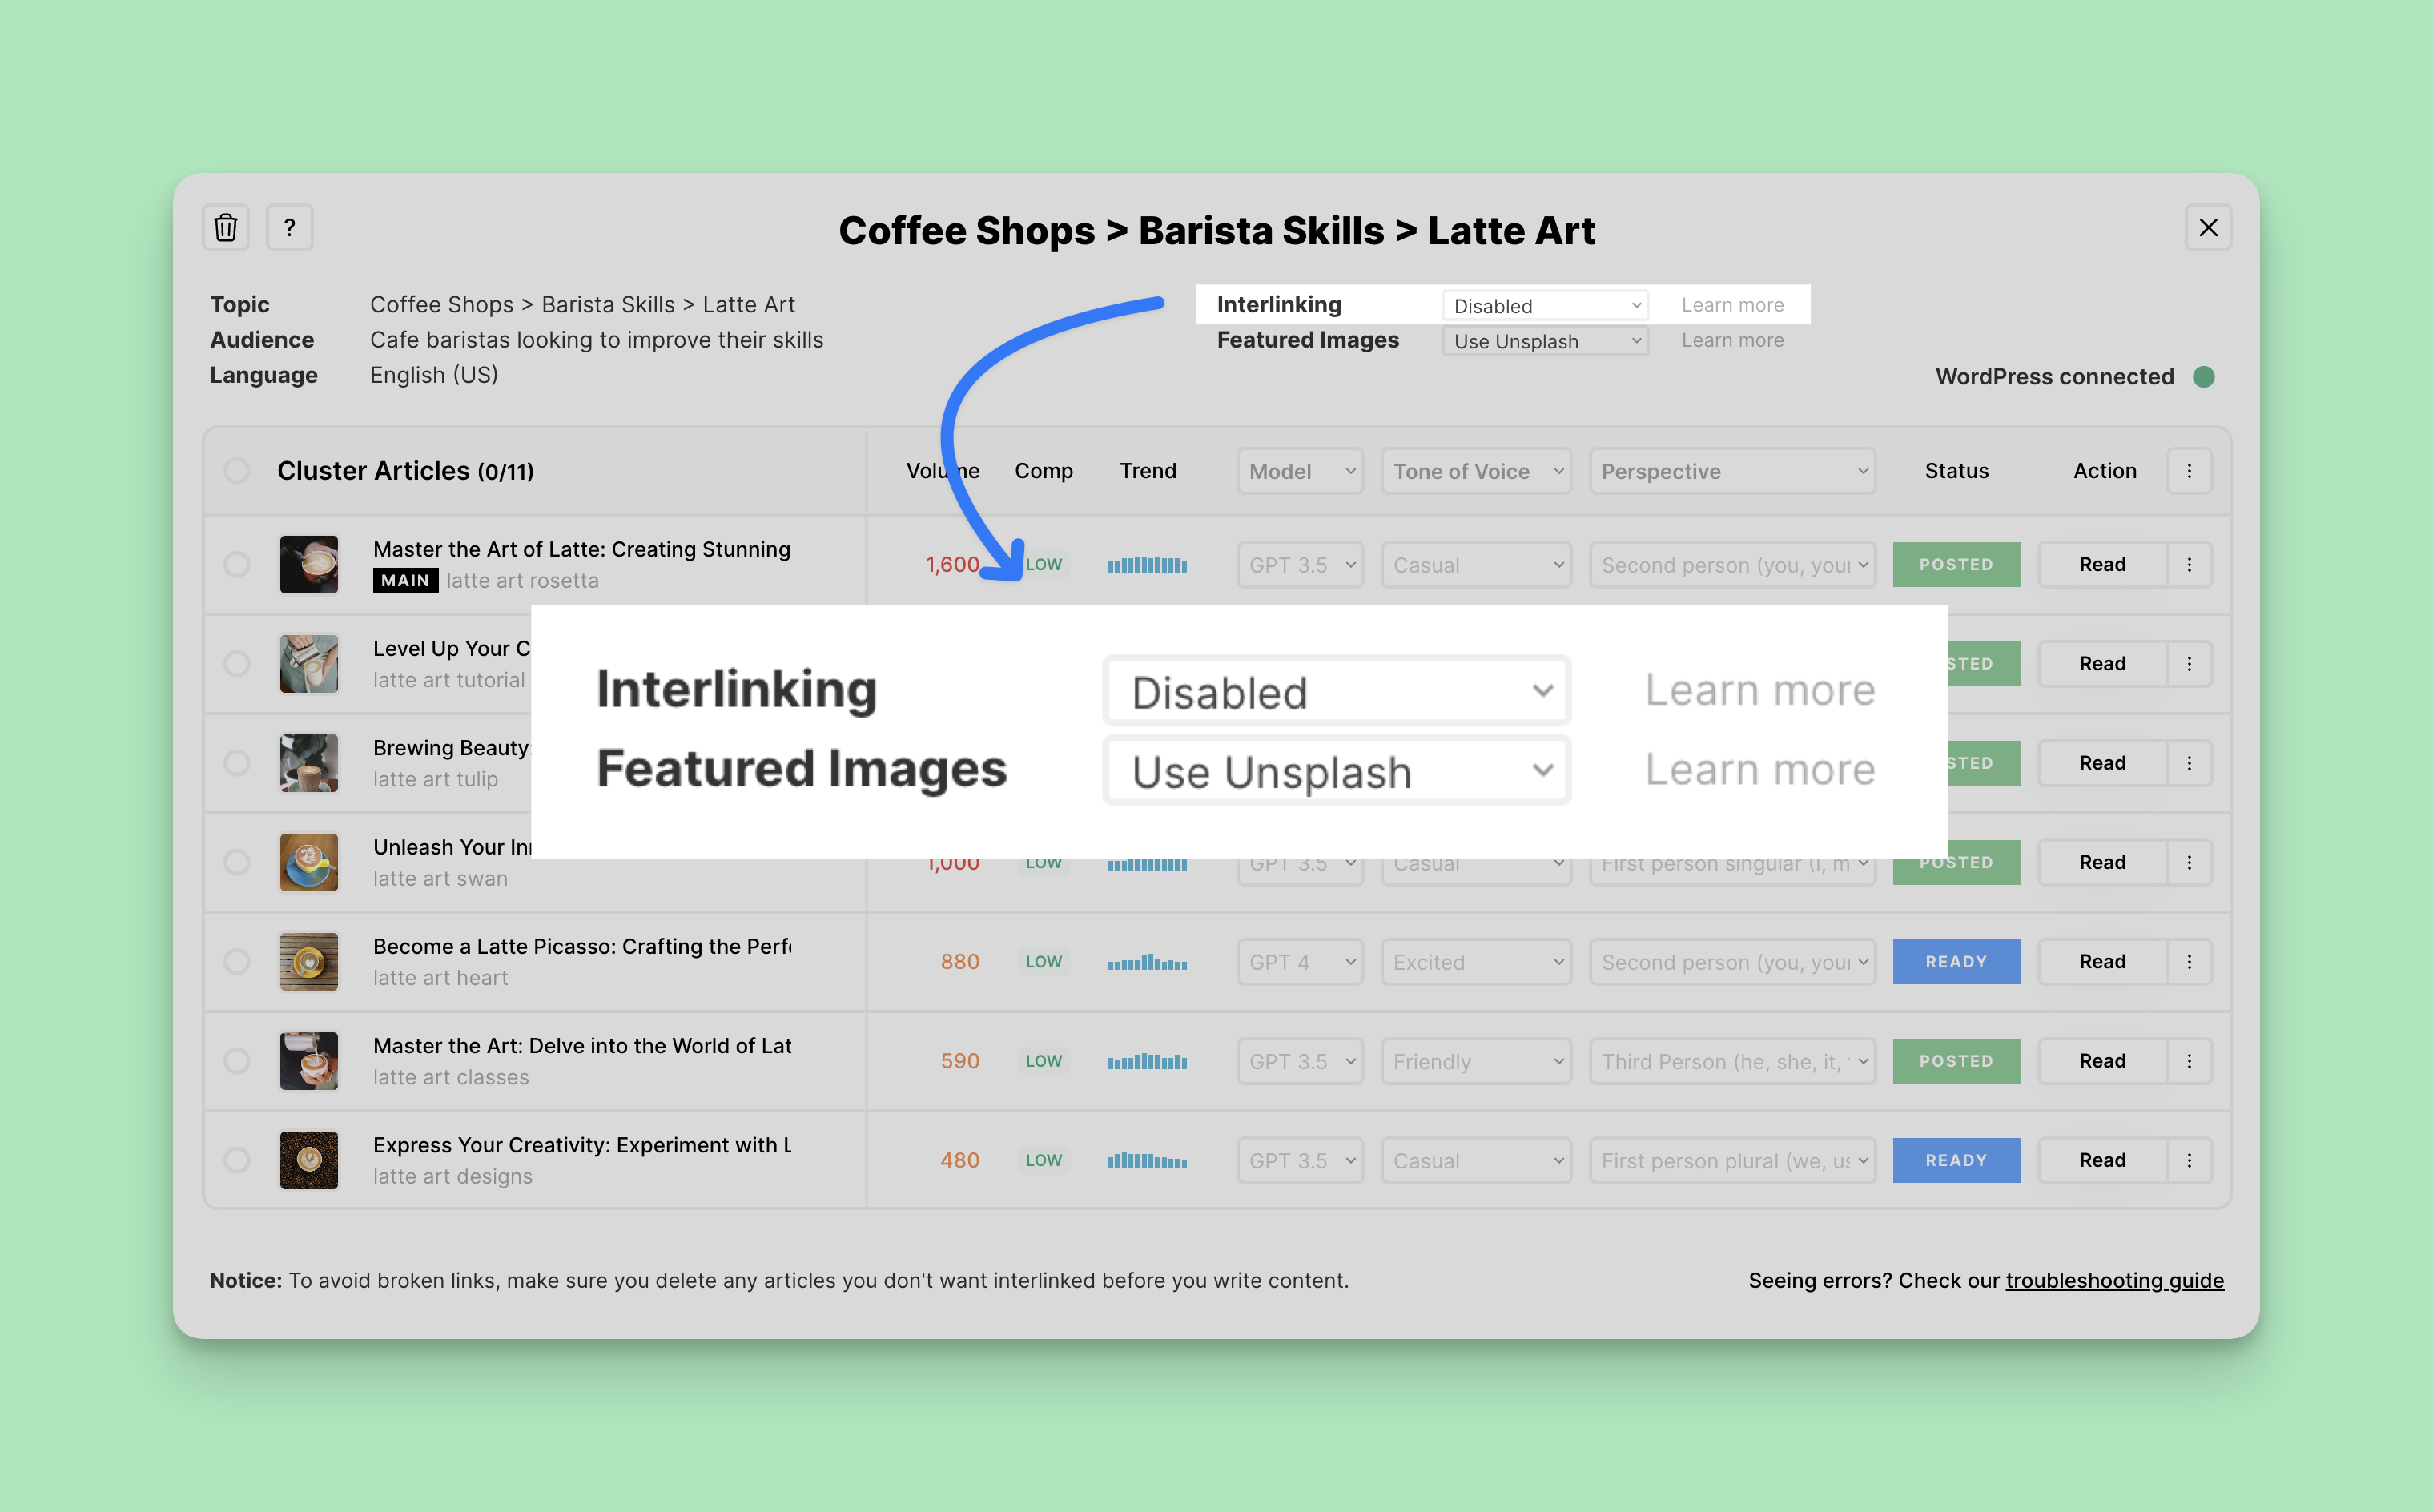Open header three-dot menu in Action column
Viewport: 2433px width, 1512px height.
click(2189, 471)
